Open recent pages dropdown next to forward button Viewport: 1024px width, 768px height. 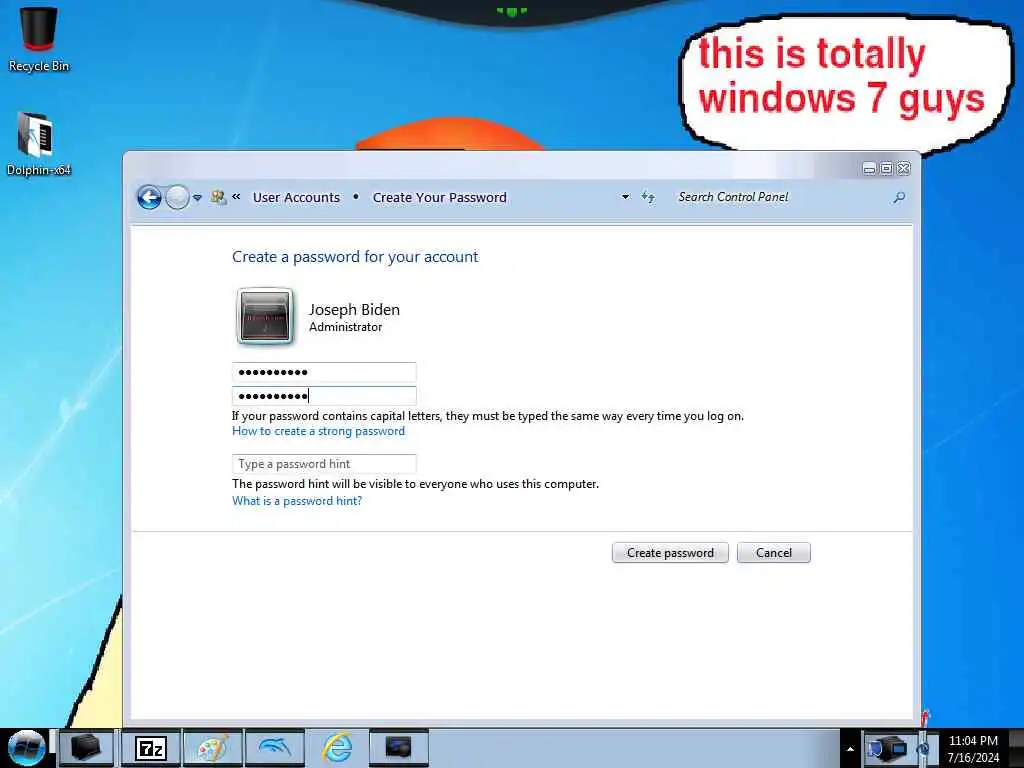(197, 197)
